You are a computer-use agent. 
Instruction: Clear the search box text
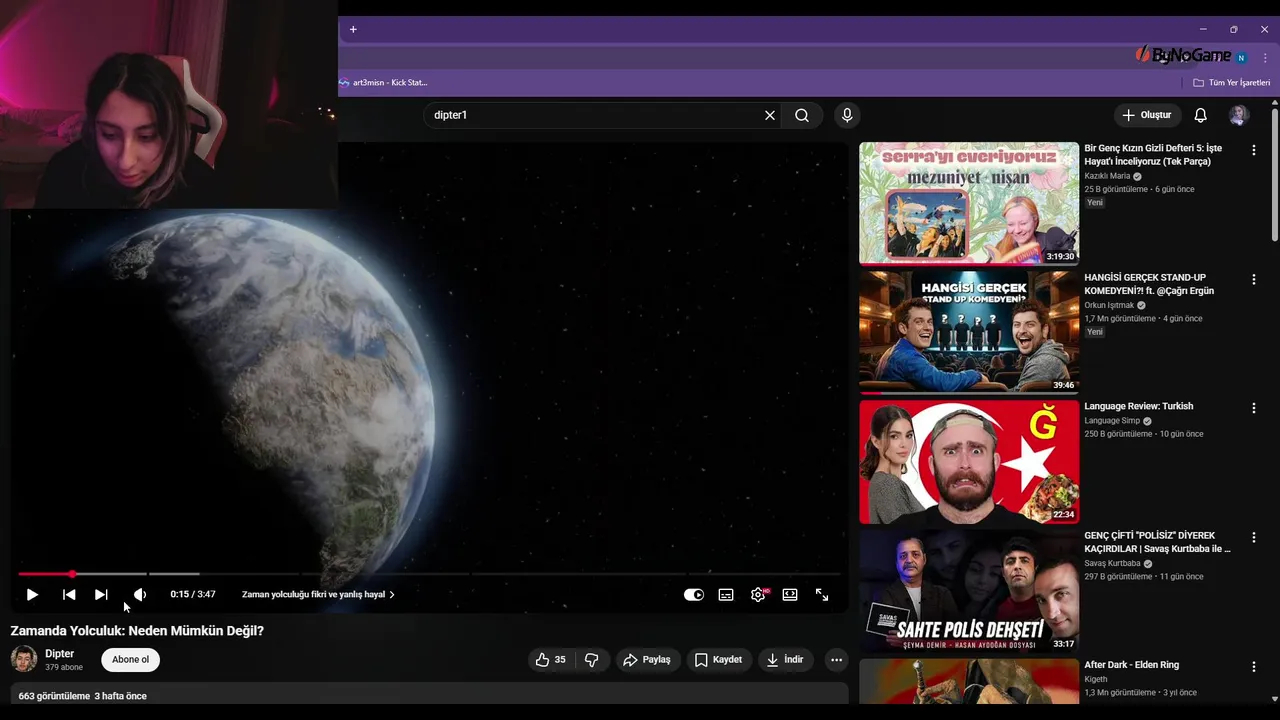[770, 115]
